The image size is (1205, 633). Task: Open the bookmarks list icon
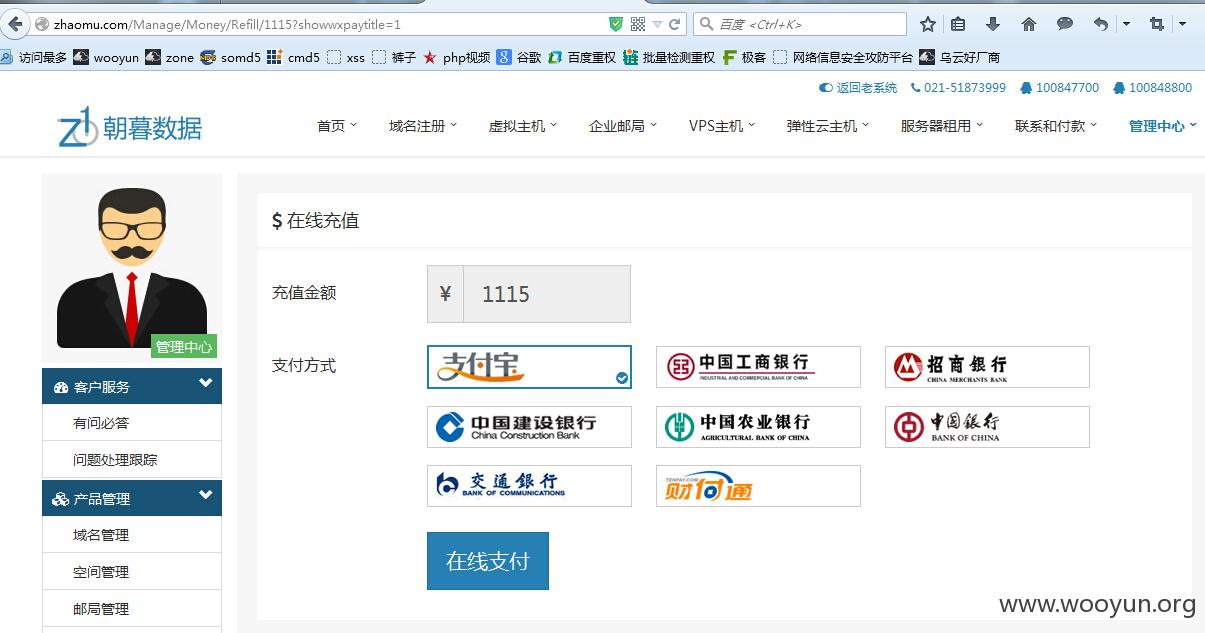click(x=958, y=24)
